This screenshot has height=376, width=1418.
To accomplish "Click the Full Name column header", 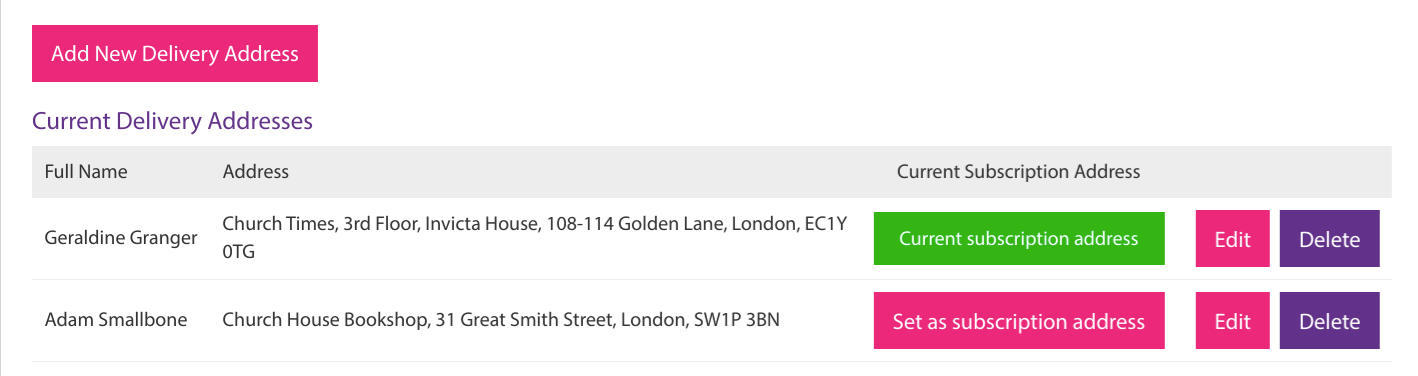I will 86,172.
